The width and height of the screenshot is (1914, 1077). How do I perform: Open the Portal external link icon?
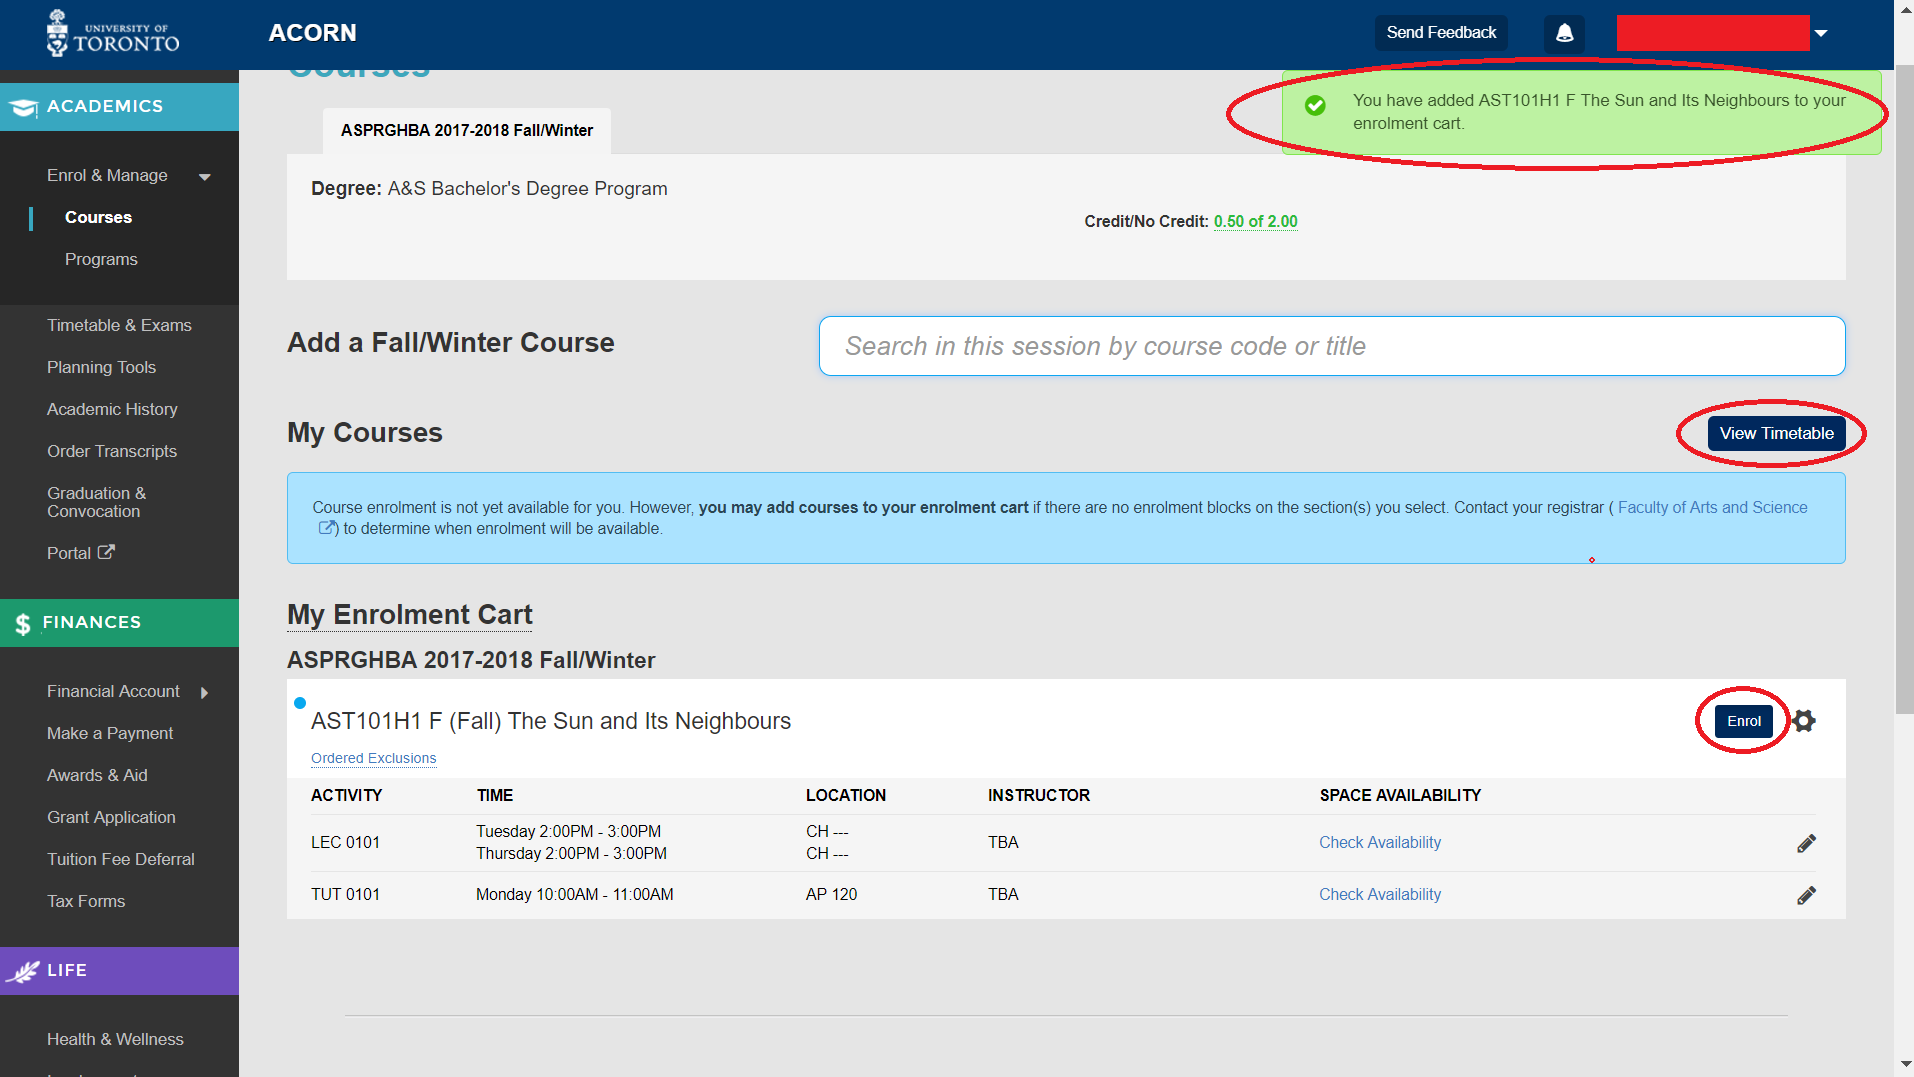(106, 552)
